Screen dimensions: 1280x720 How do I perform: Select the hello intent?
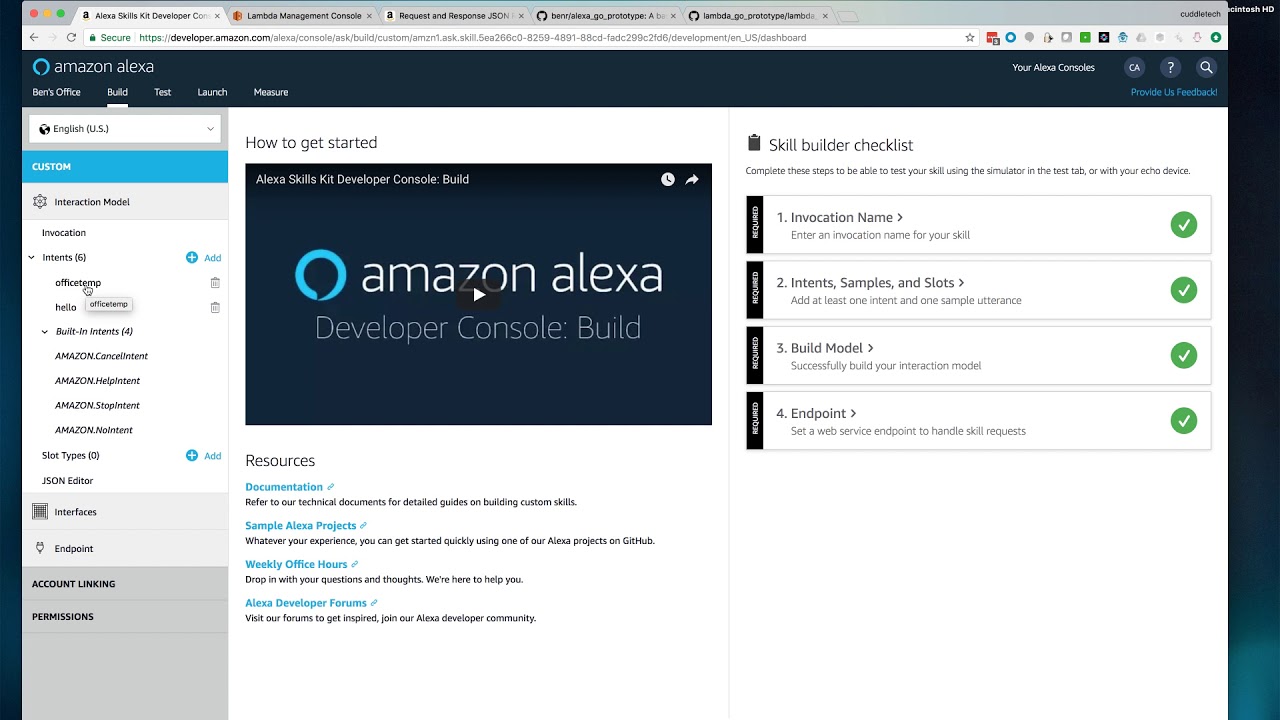coord(66,307)
